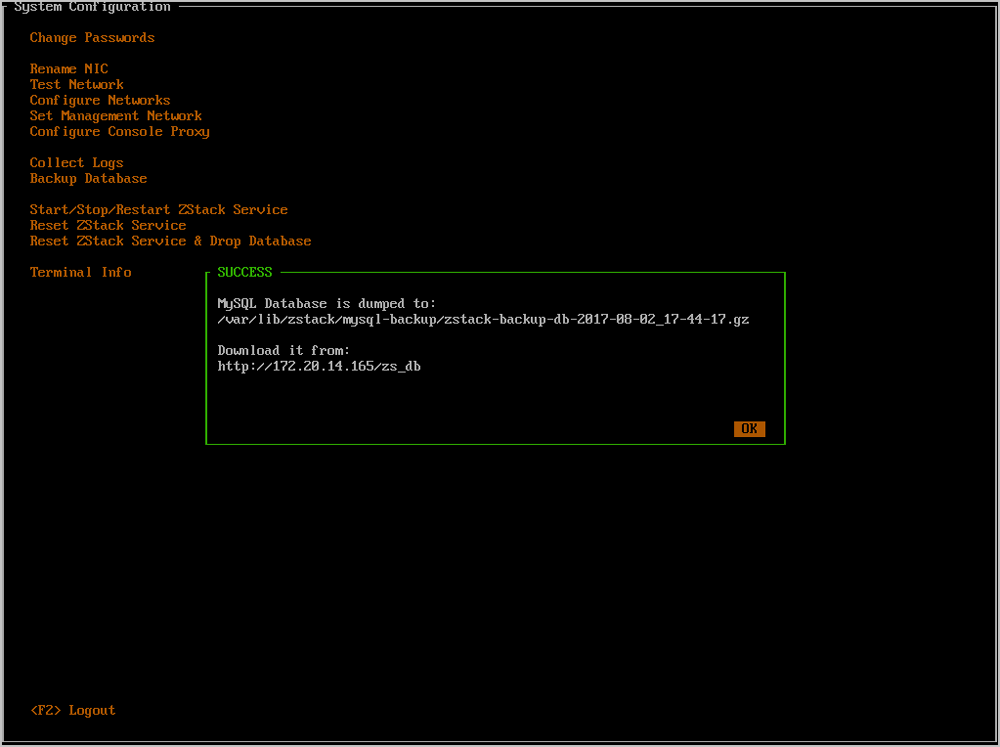Open the Test Network option
1000x747 pixels.
77,85
